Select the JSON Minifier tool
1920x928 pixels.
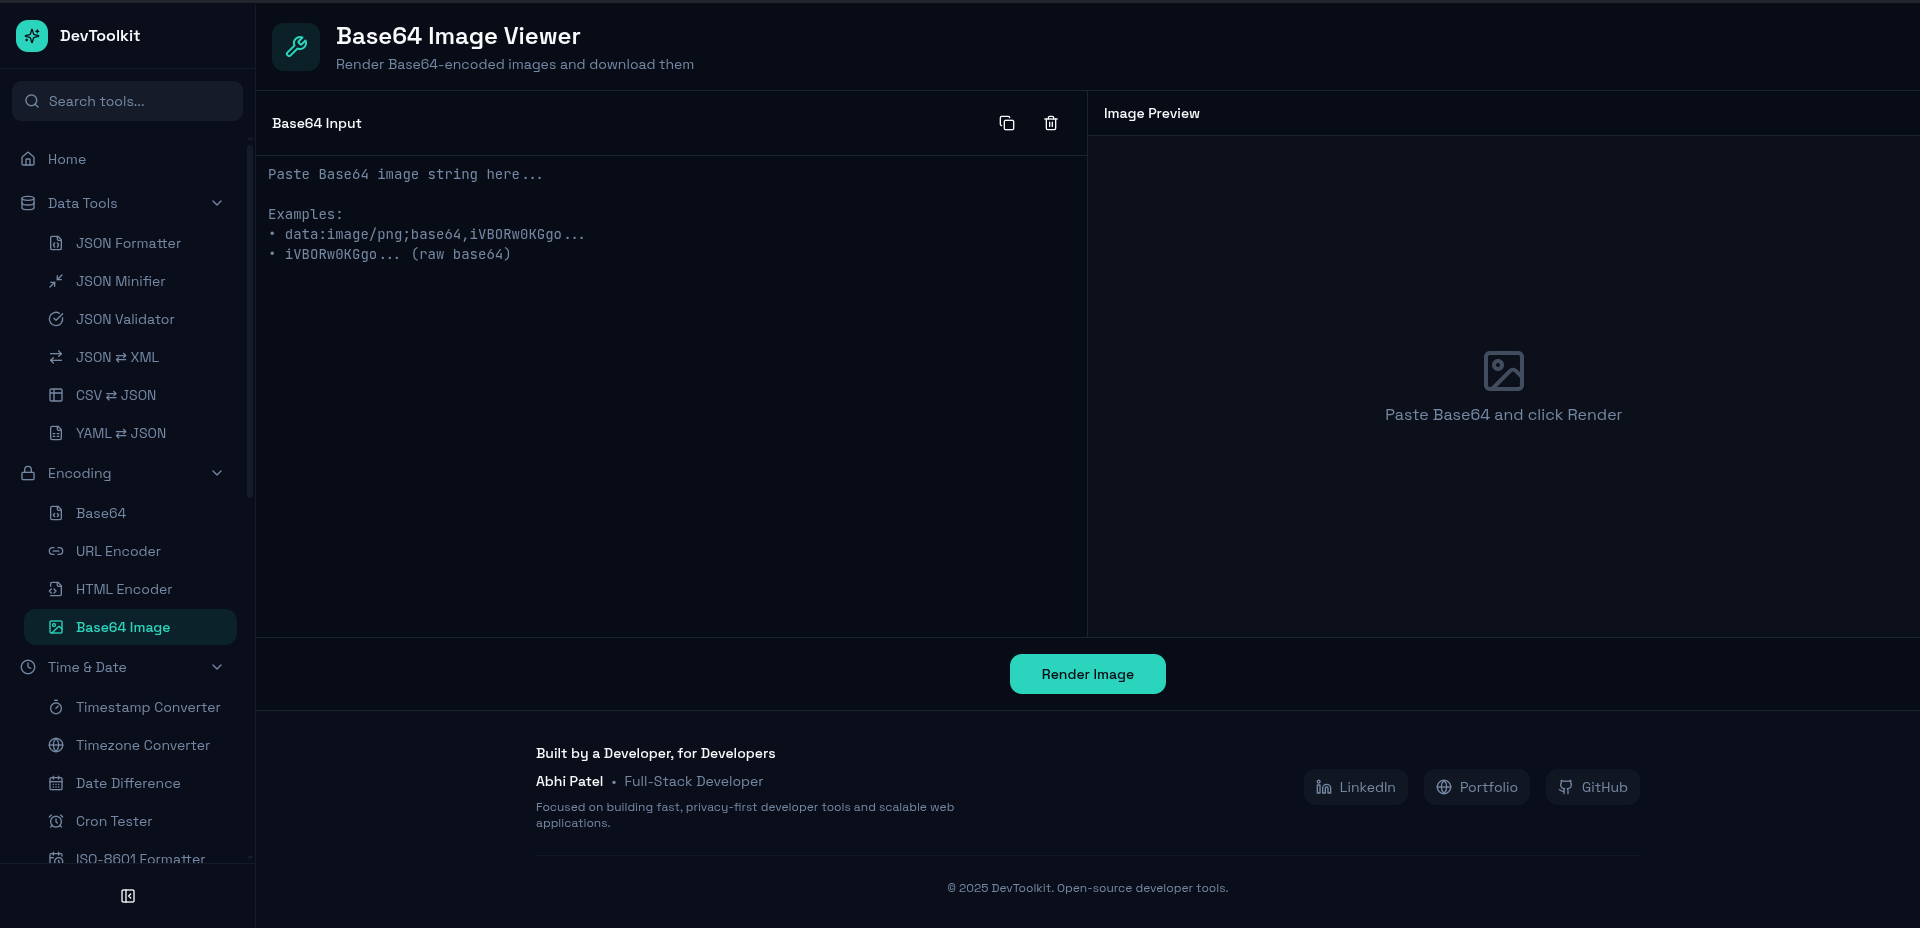pyautogui.click(x=120, y=281)
